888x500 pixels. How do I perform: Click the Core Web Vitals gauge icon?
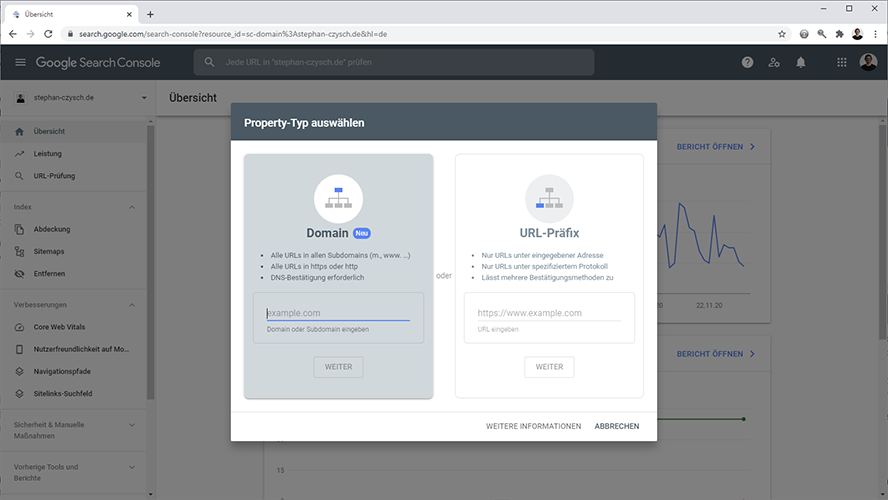coord(19,327)
